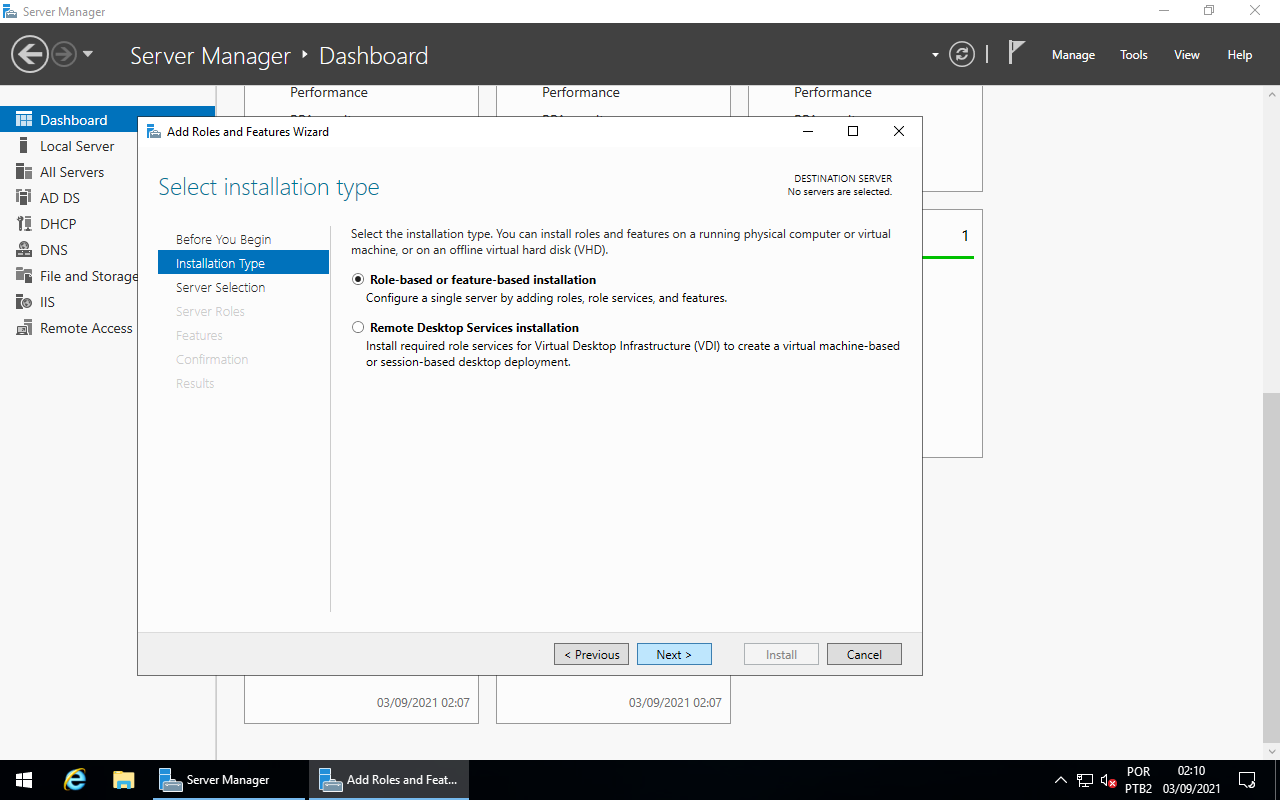Image resolution: width=1280 pixels, height=800 pixels.
Task: Select Remote Desktop Services installation
Action: tap(358, 327)
